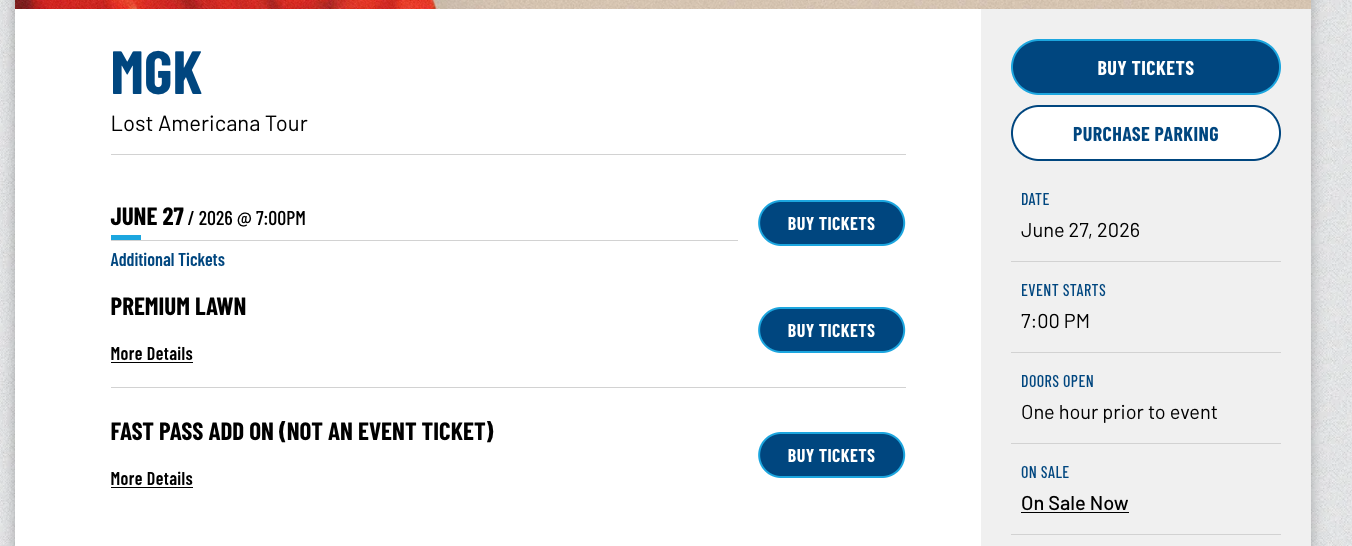1352x546 pixels.
Task: Buy tickets for Premium Lawn
Action: 831,330
